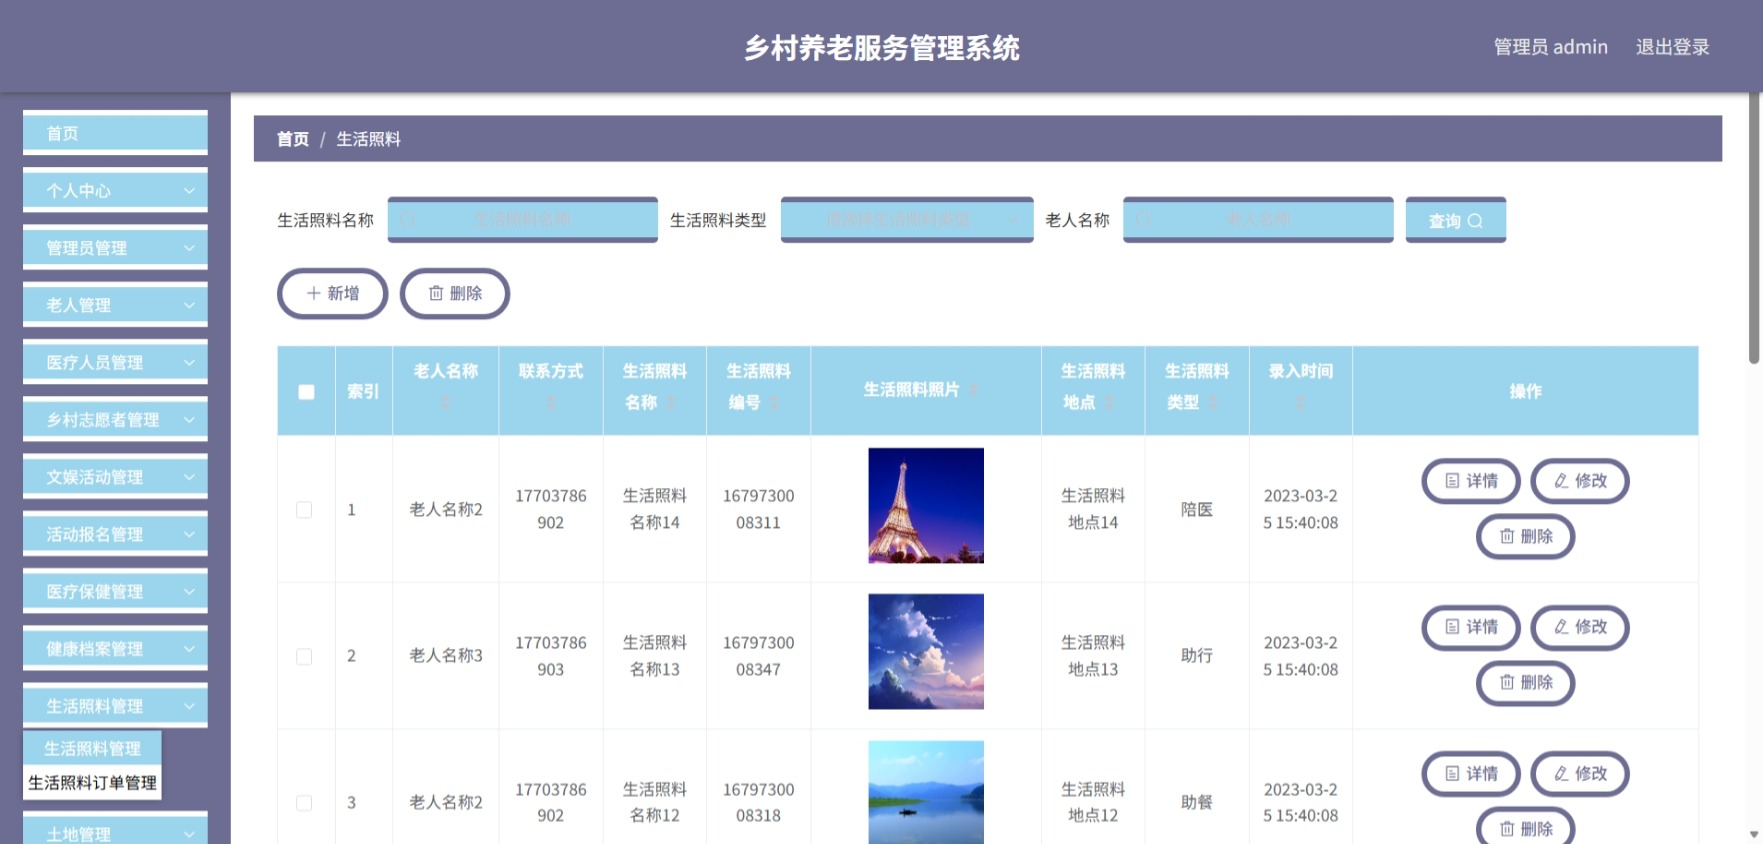Check the row 1 checkbox for 老人名称2
The width and height of the screenshot is (1763, 844).
(304, 510)
